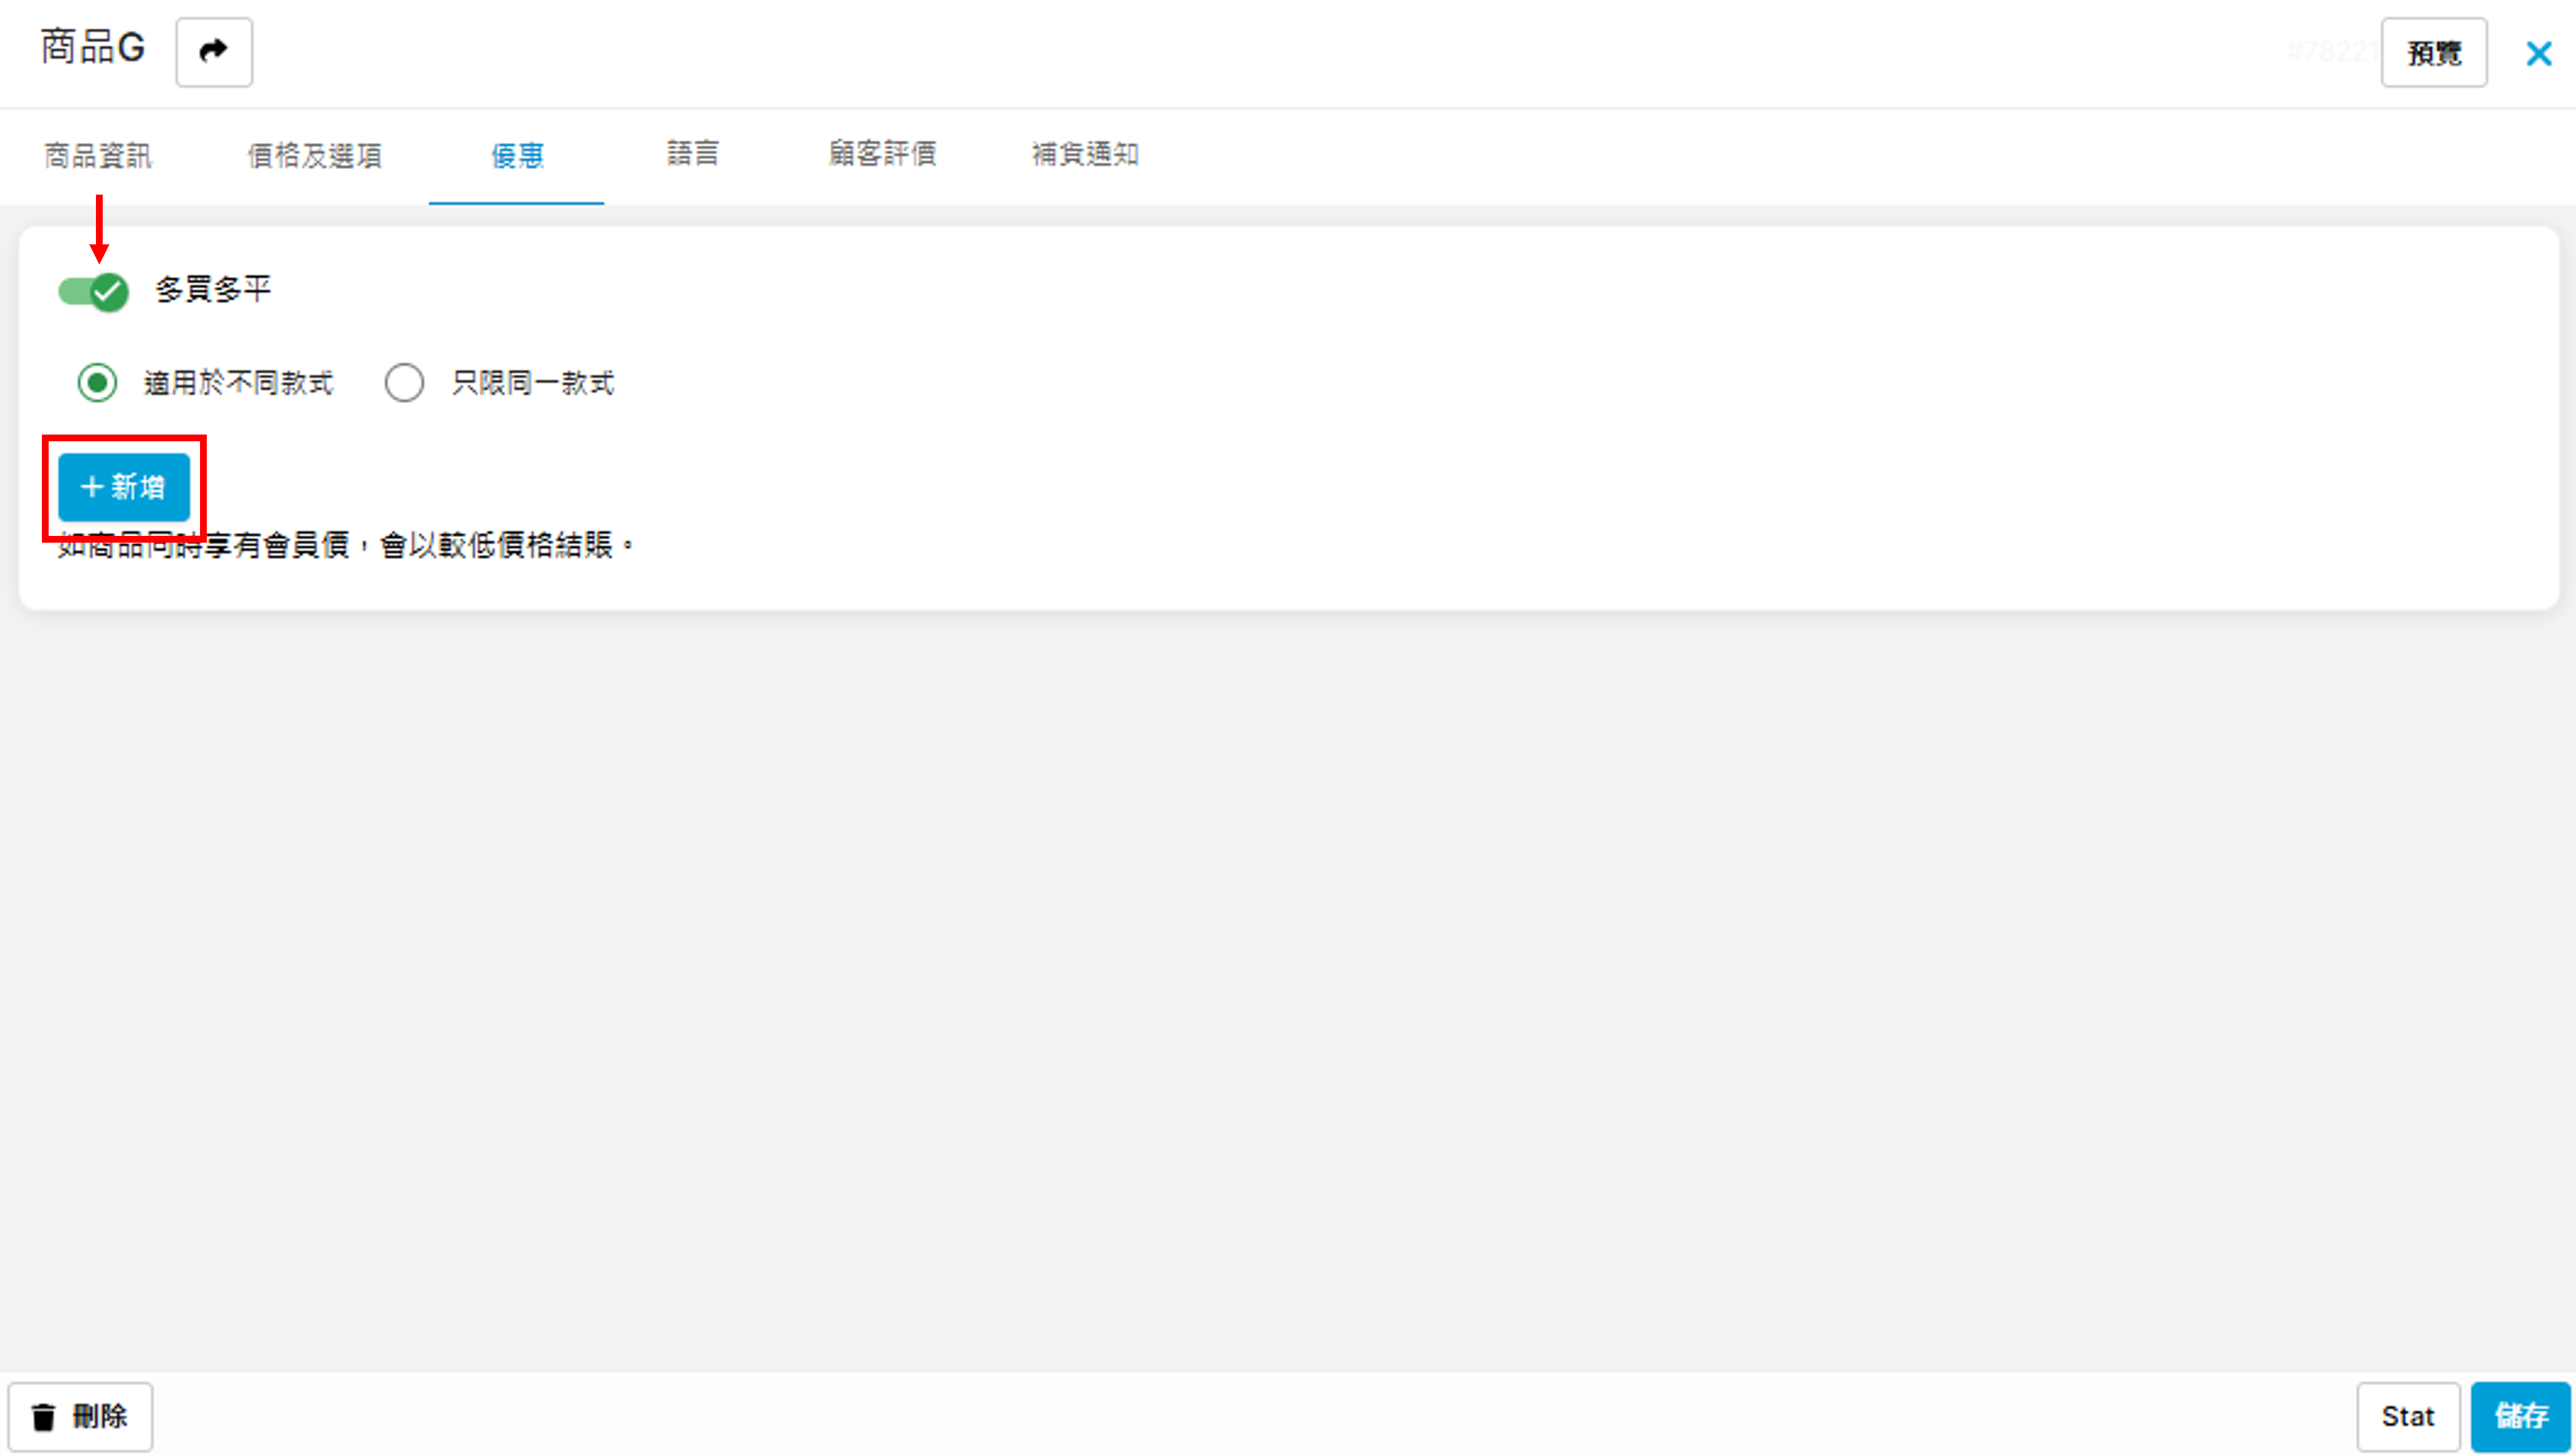The width and height of the screenshot is (2576, 1455).
Task: Select the 適用於不同款式 radio option
Action: pos(97,382)
